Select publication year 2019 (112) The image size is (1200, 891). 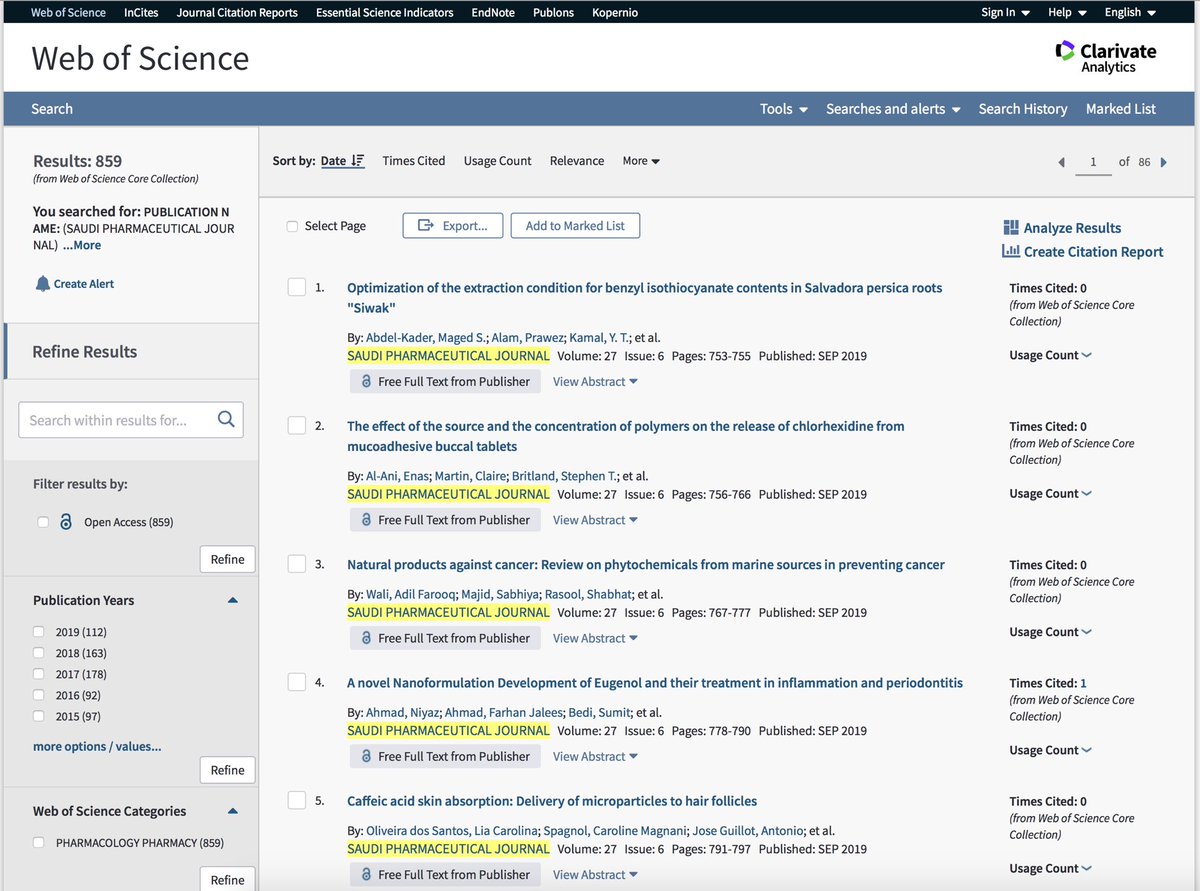pos(38,632)
